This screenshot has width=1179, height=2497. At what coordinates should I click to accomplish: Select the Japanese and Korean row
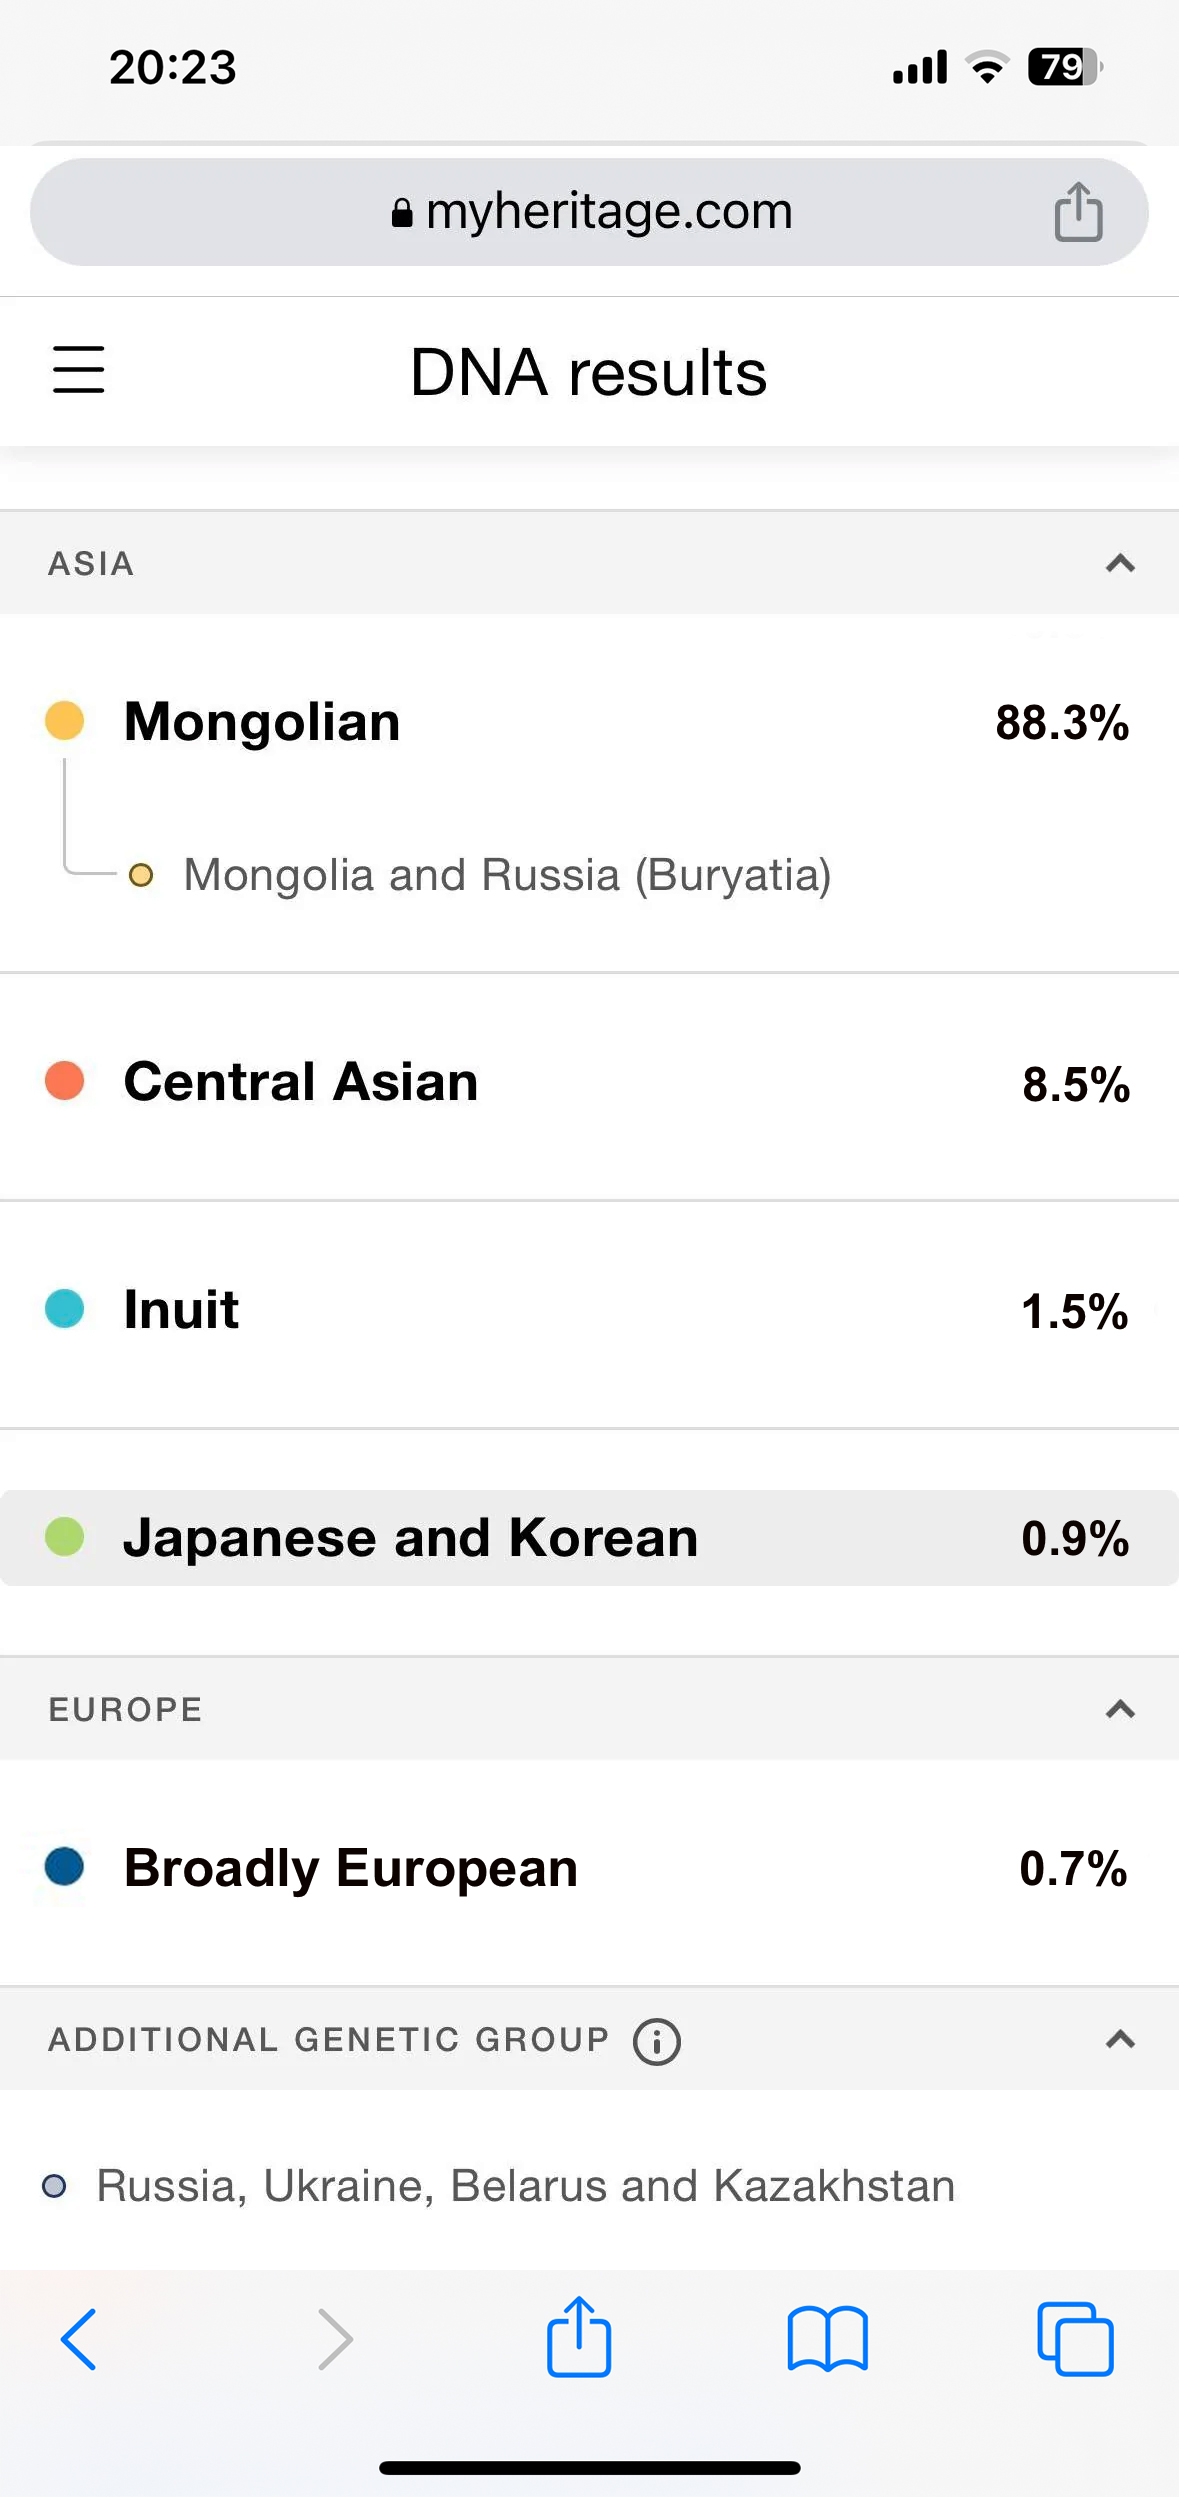[x=589, y=1538]
